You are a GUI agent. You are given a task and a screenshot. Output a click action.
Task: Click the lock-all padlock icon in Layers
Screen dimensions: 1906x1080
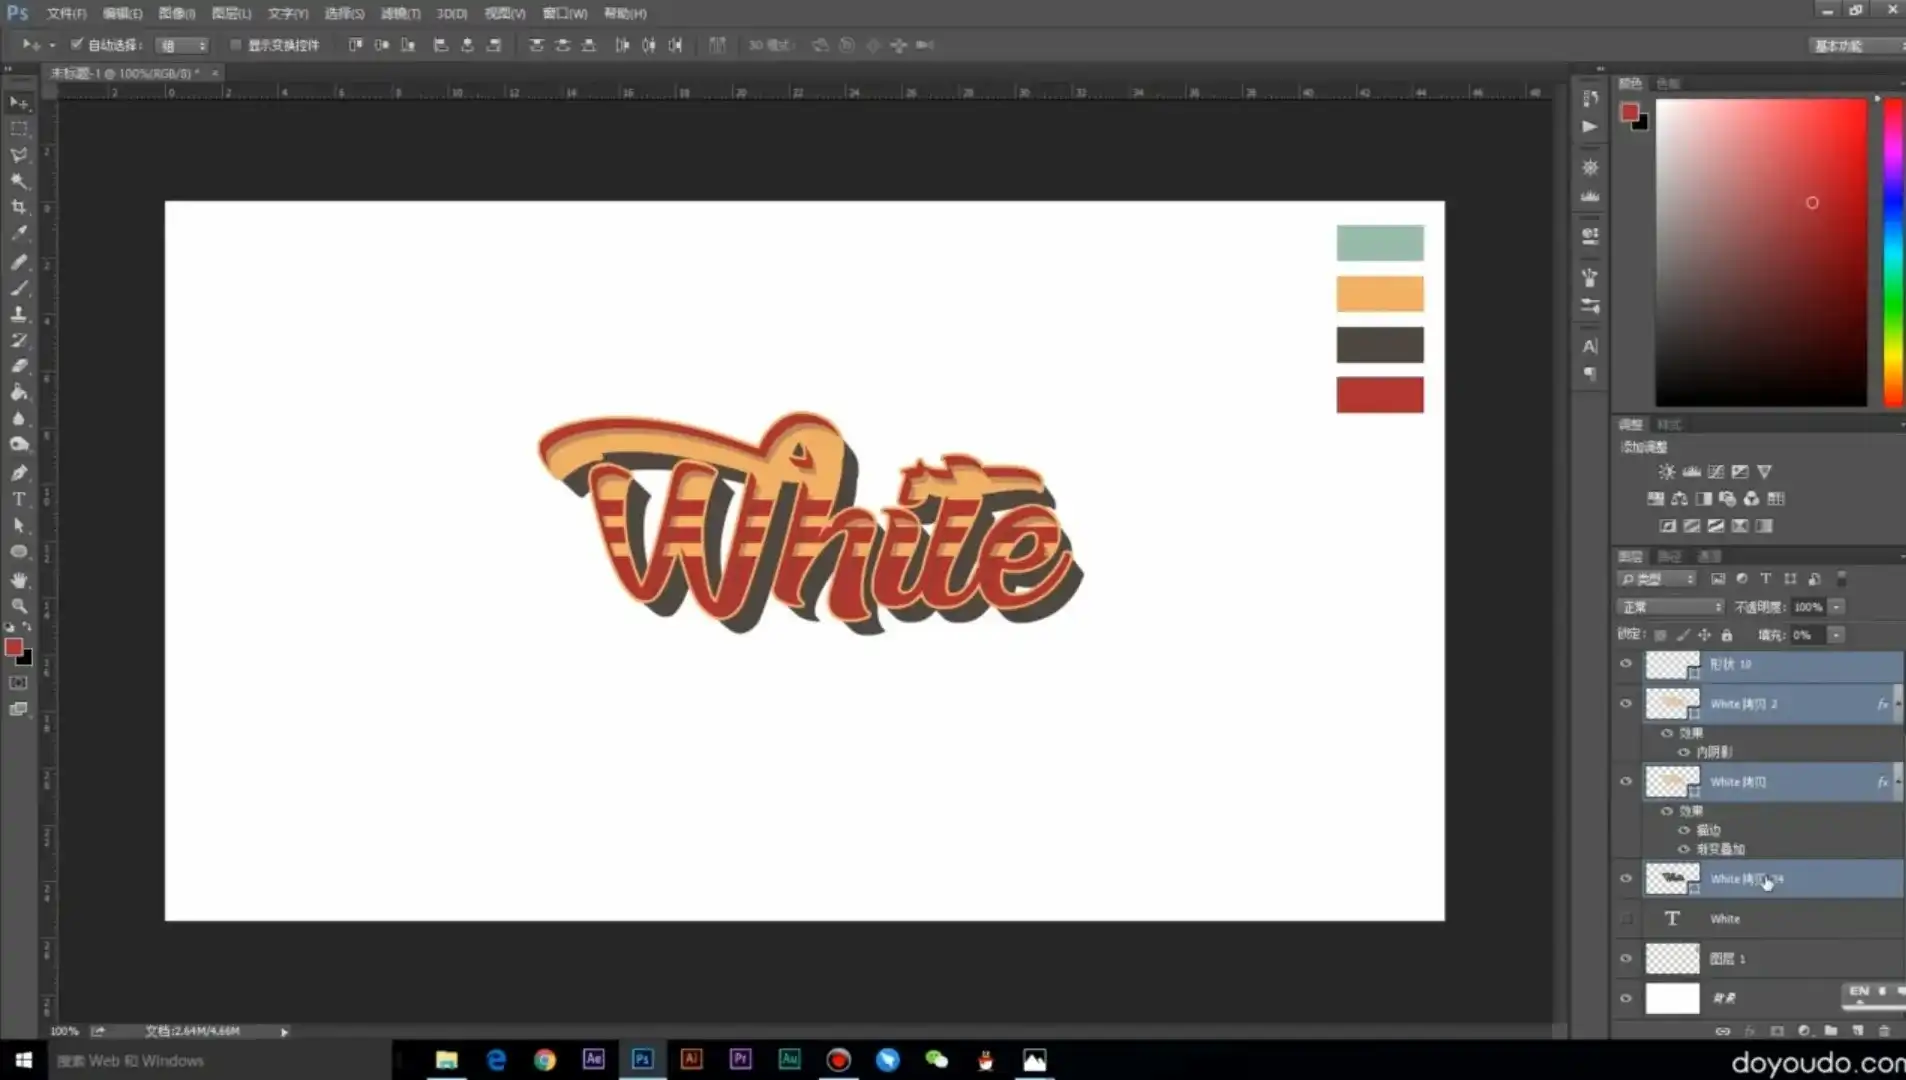1727,635
